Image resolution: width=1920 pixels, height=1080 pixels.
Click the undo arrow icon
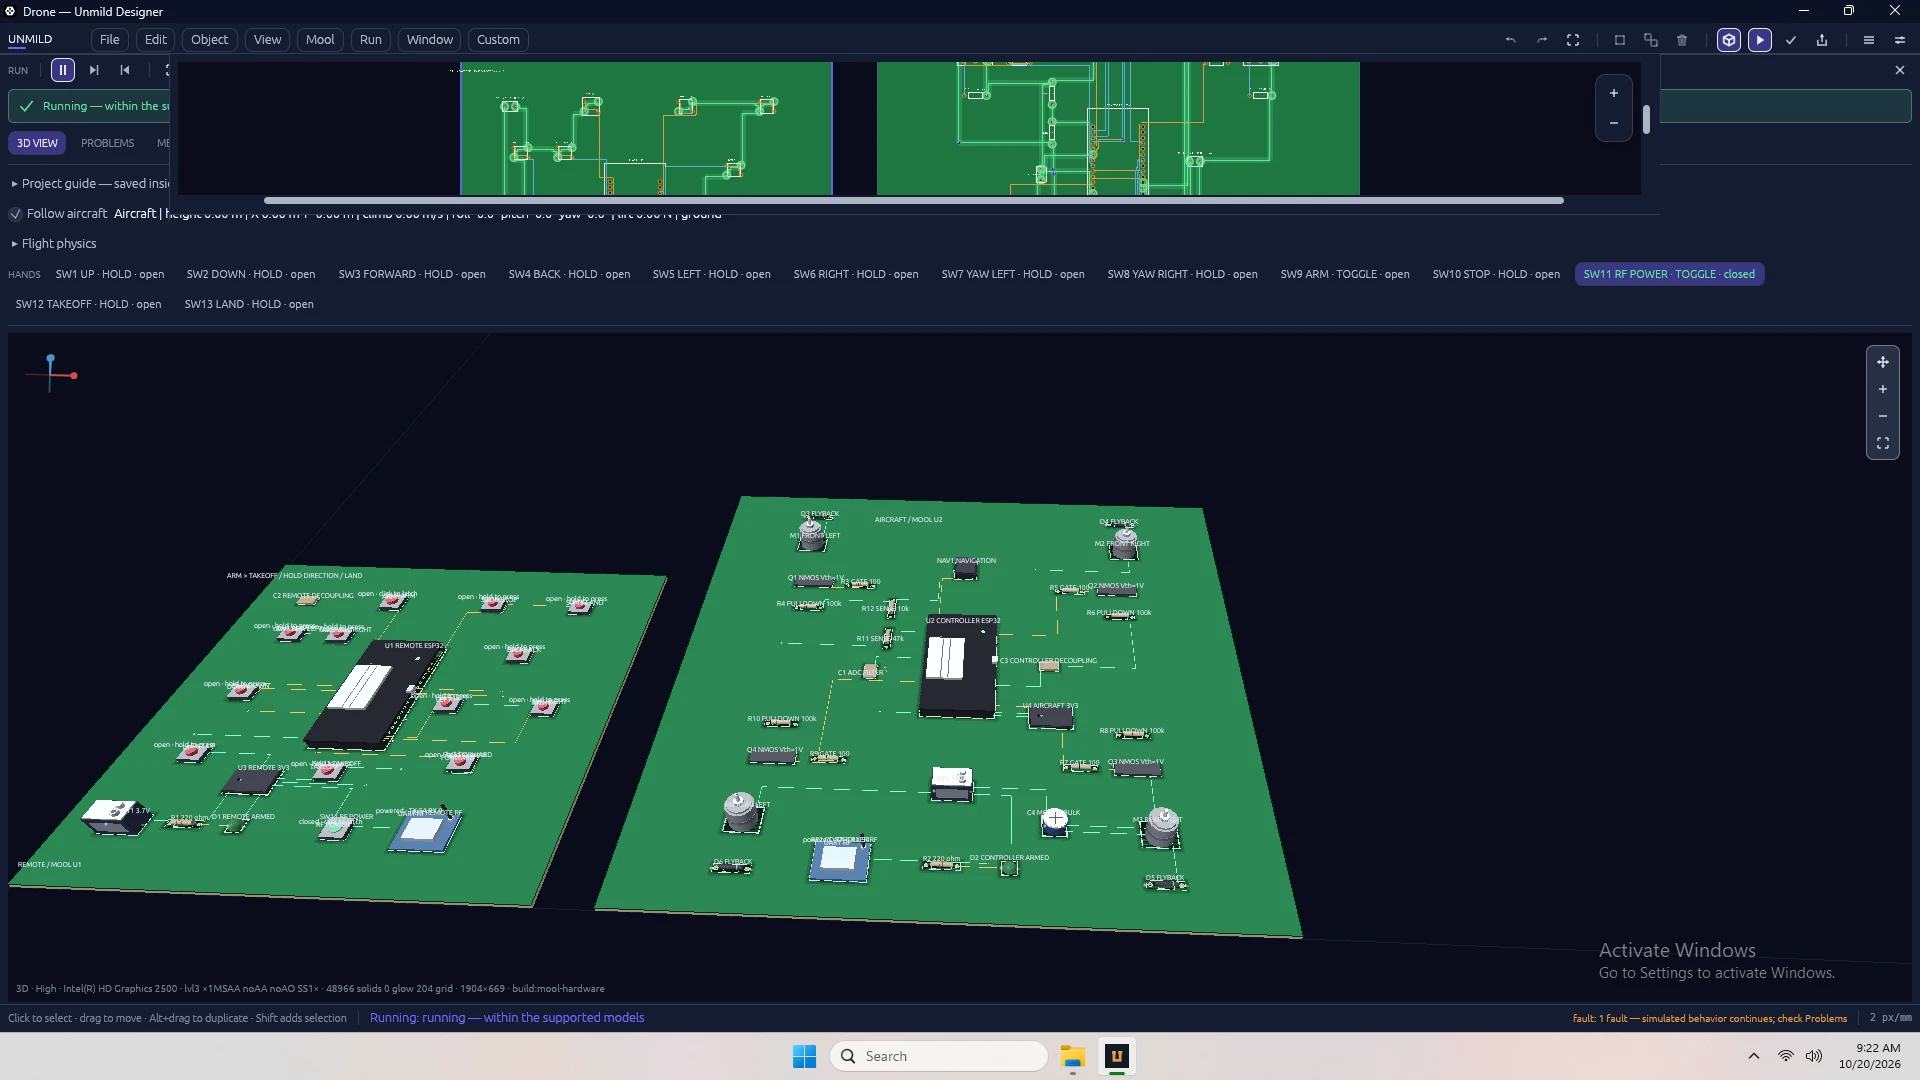pos(1511,40)
